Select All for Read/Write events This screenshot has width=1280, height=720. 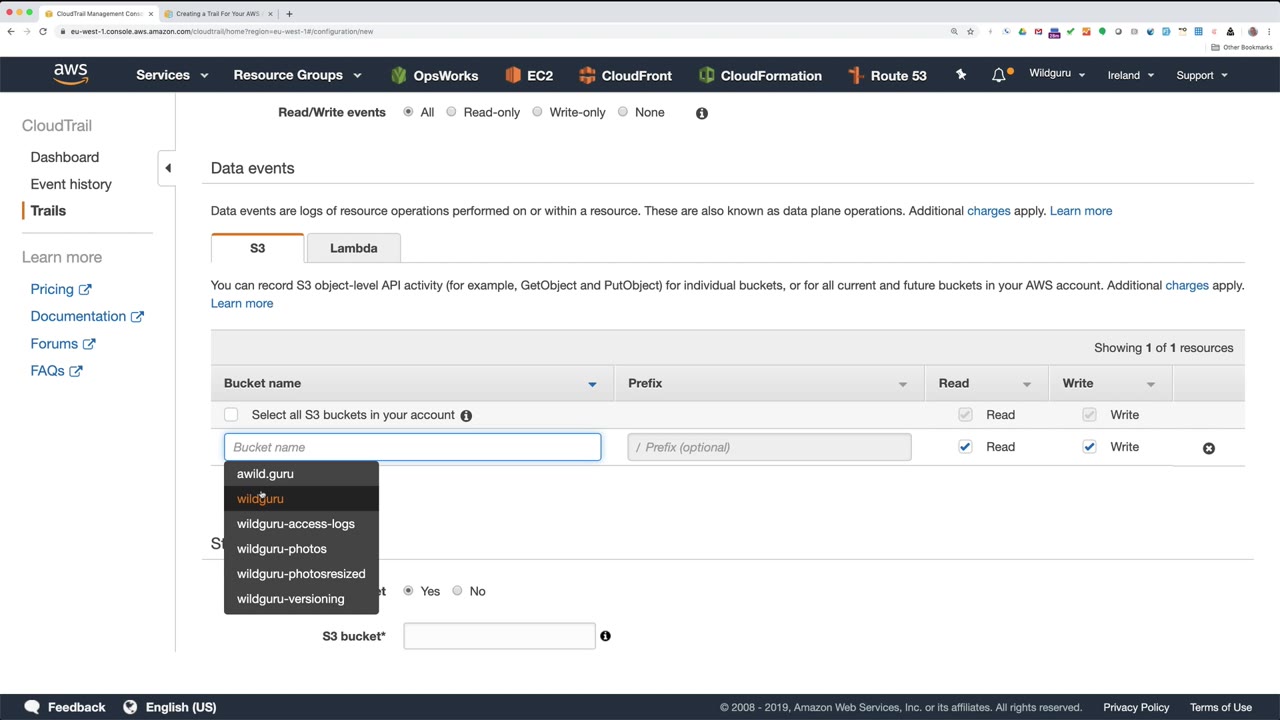[408, 112]
